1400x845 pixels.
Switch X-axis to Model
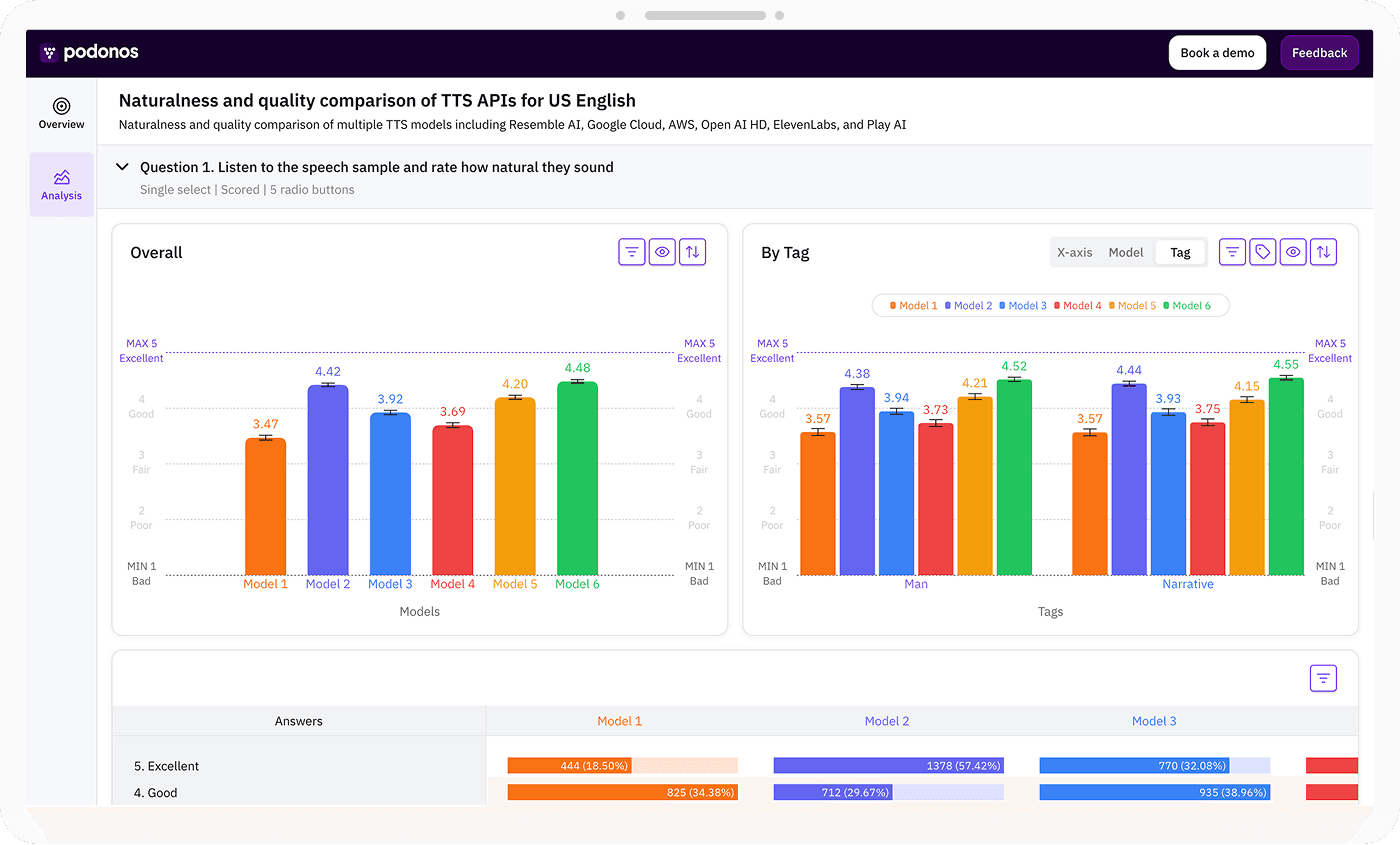tap(1126, 252)
